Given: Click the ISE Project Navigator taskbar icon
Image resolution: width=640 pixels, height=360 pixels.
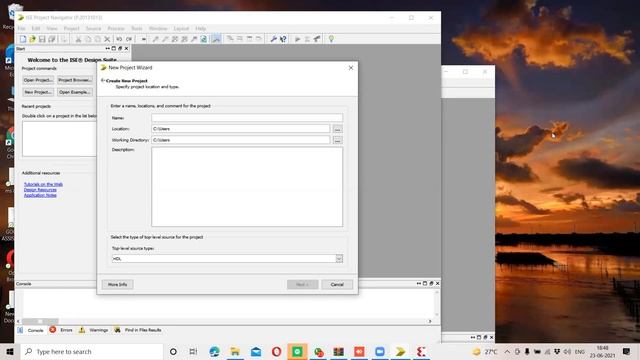Looking at the screenshot, I should point(400,351).
